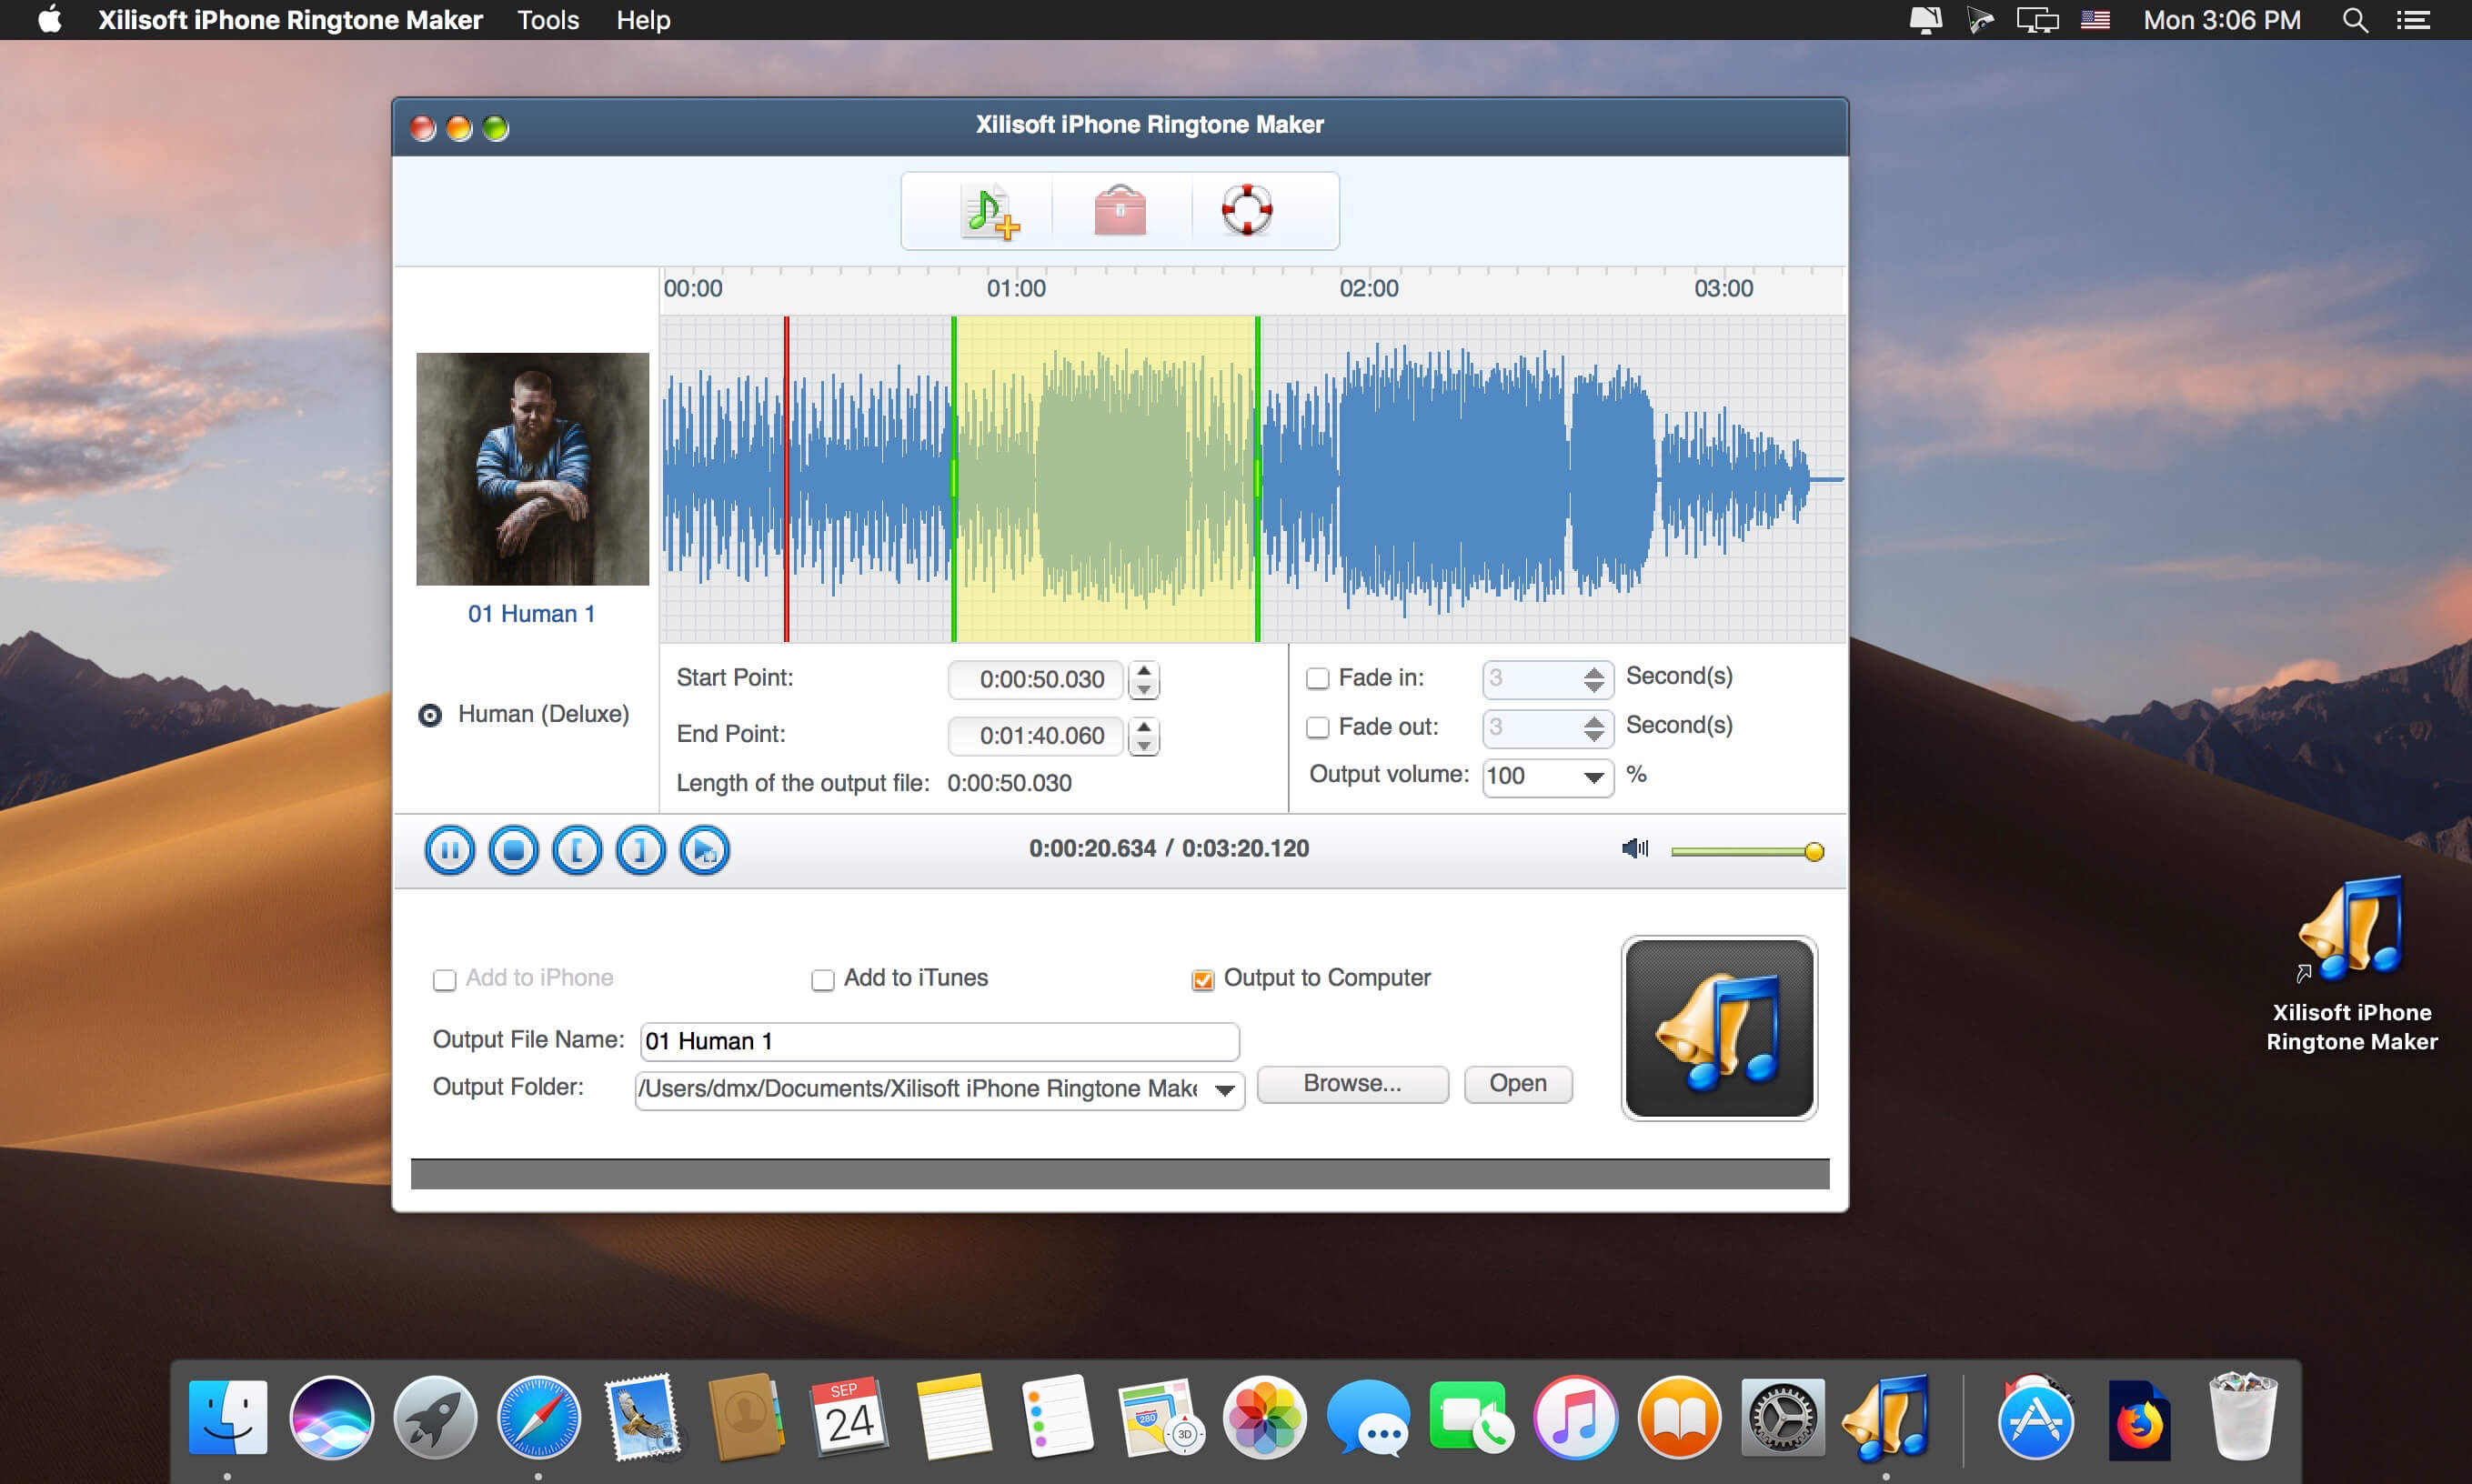Image resolution: width=2472 pixels, height=1484 pixels.
Task: Click the album cover thumbnail
Action: [532, 469]
